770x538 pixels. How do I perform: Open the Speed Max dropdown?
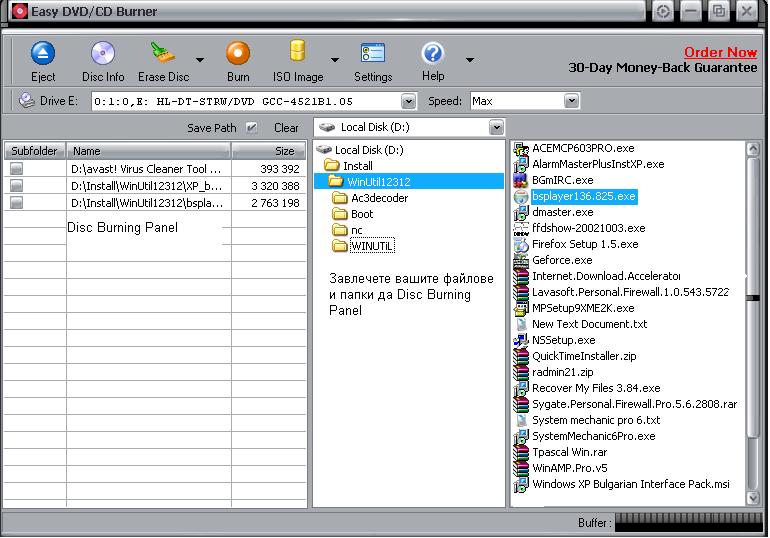coord(571,101)
